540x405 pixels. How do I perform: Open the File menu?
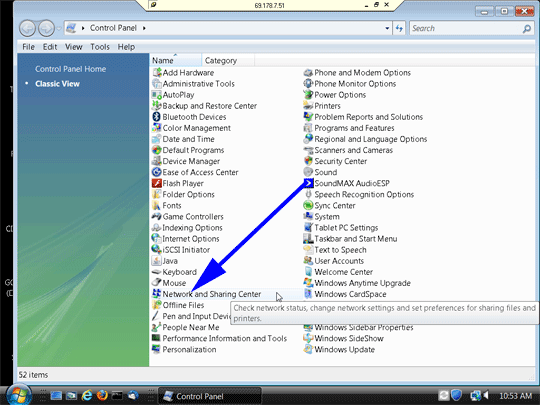coord(28,47)
